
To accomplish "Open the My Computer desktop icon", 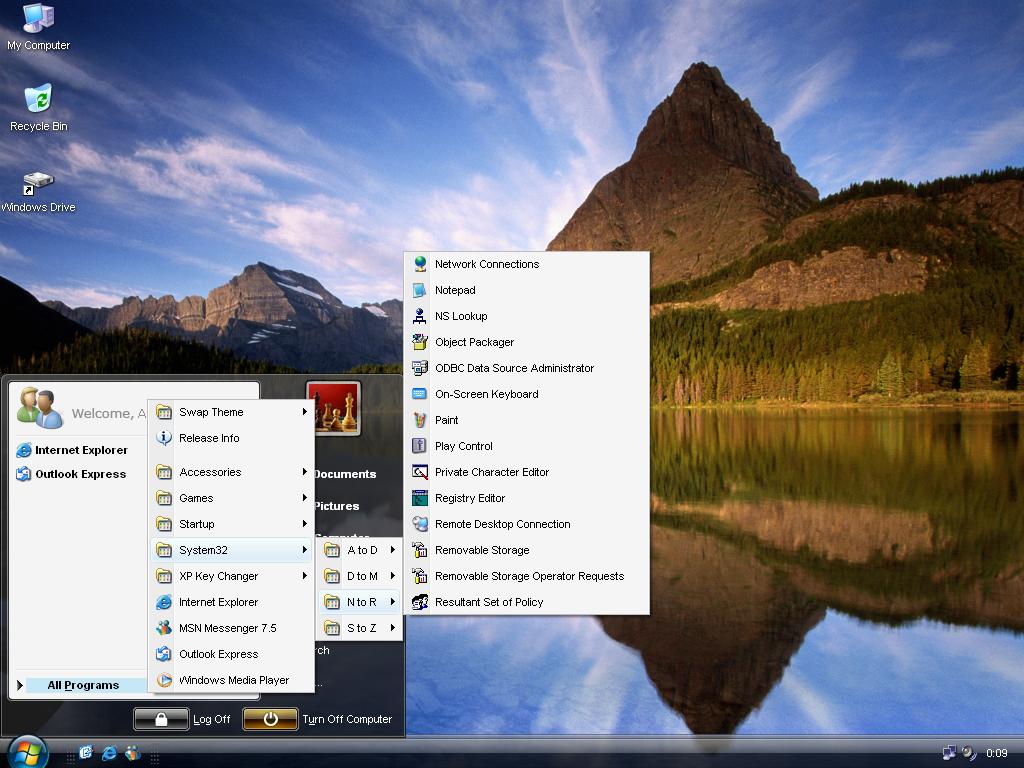I will click(x=38, y=26).
